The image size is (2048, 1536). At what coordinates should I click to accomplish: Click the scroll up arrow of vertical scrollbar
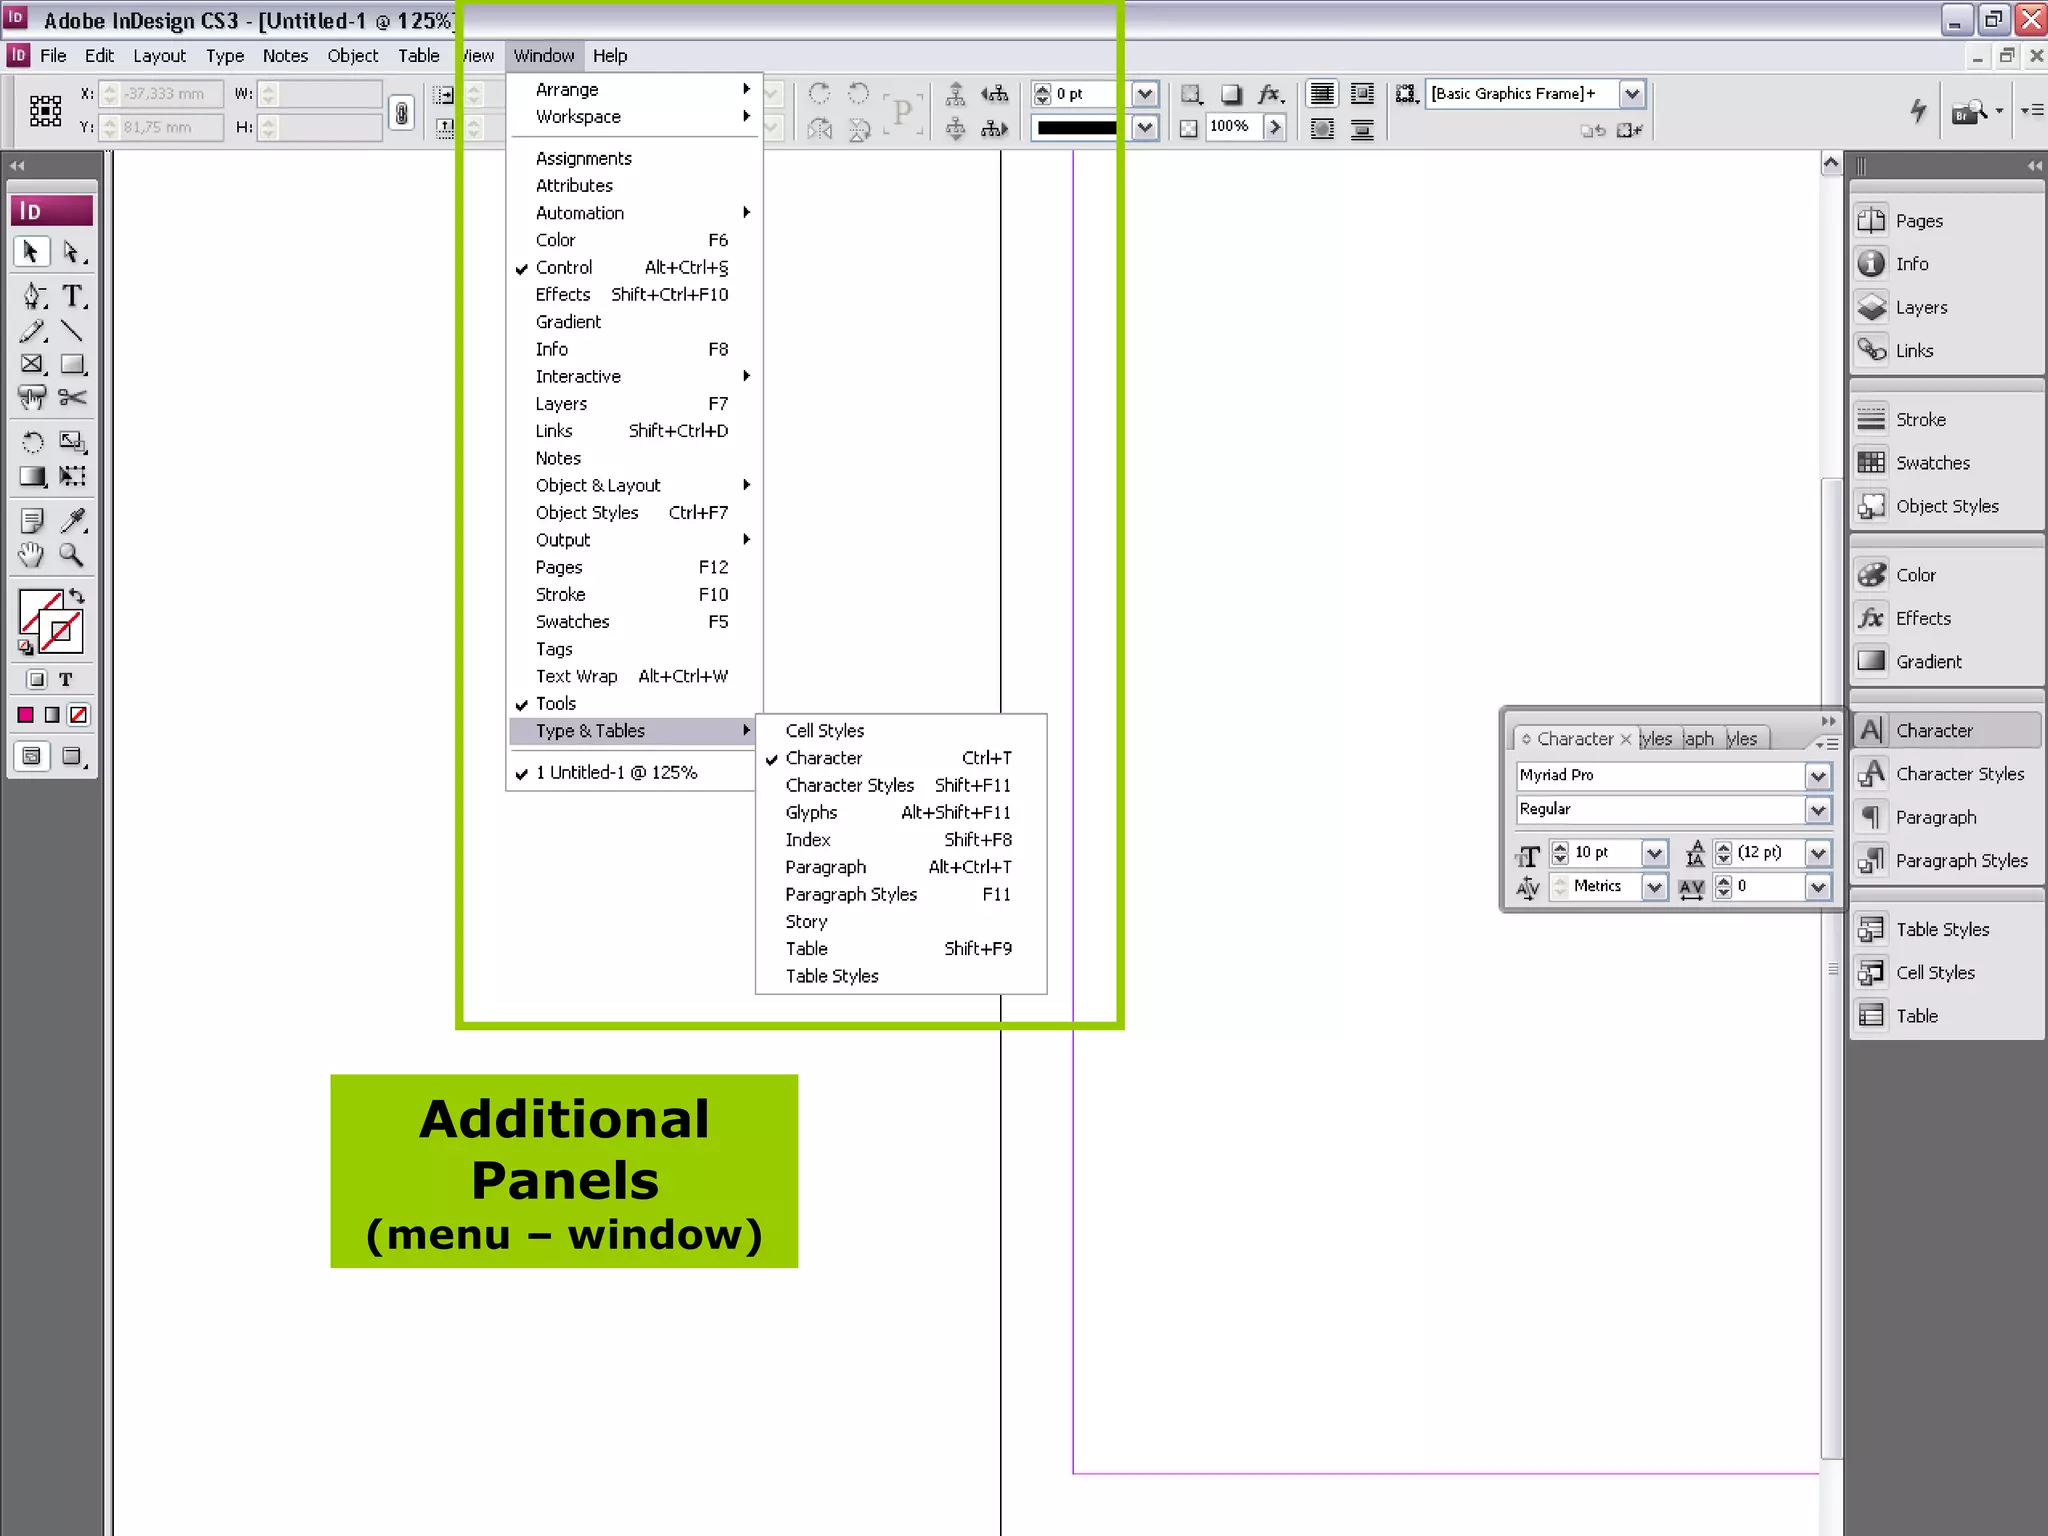tap(1831, 163)
